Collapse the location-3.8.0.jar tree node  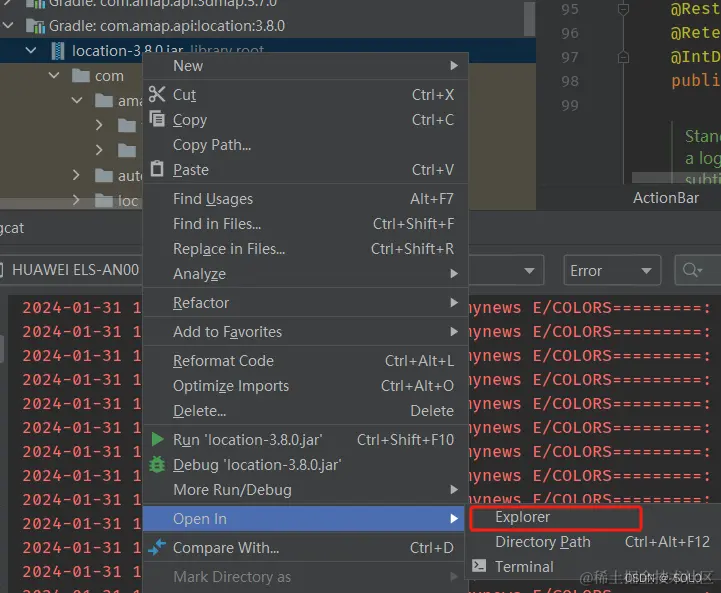pyautogui.click(x=31, y=50)
